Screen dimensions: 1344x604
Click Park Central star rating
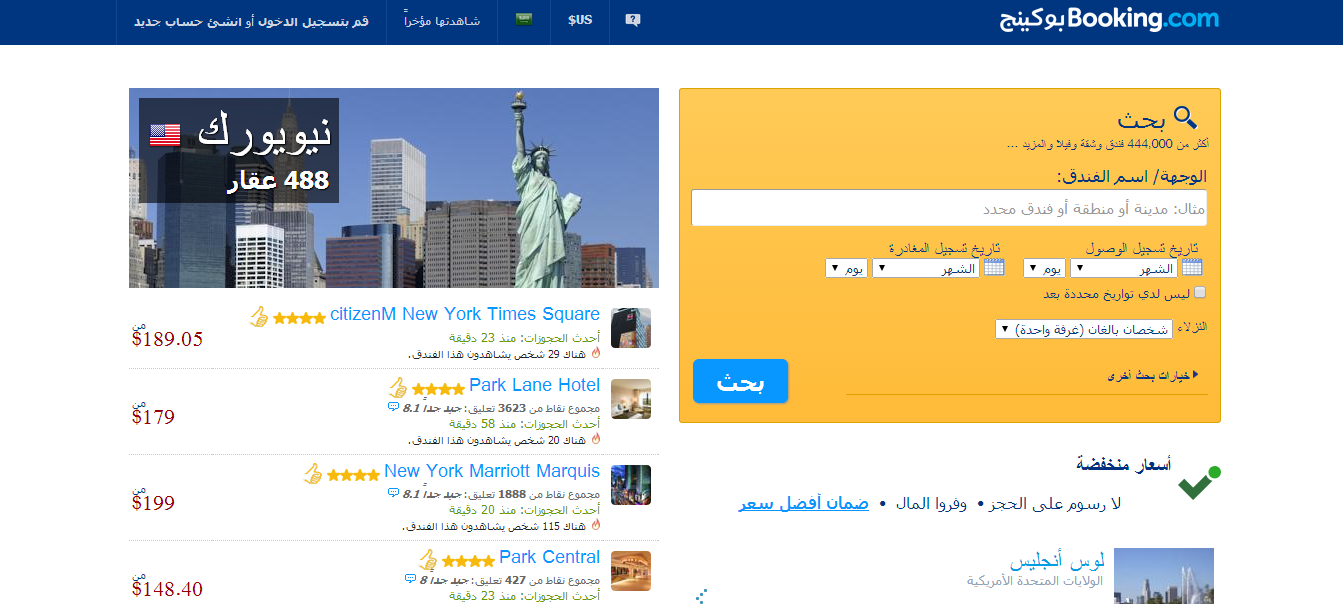[x=468, y=561]
